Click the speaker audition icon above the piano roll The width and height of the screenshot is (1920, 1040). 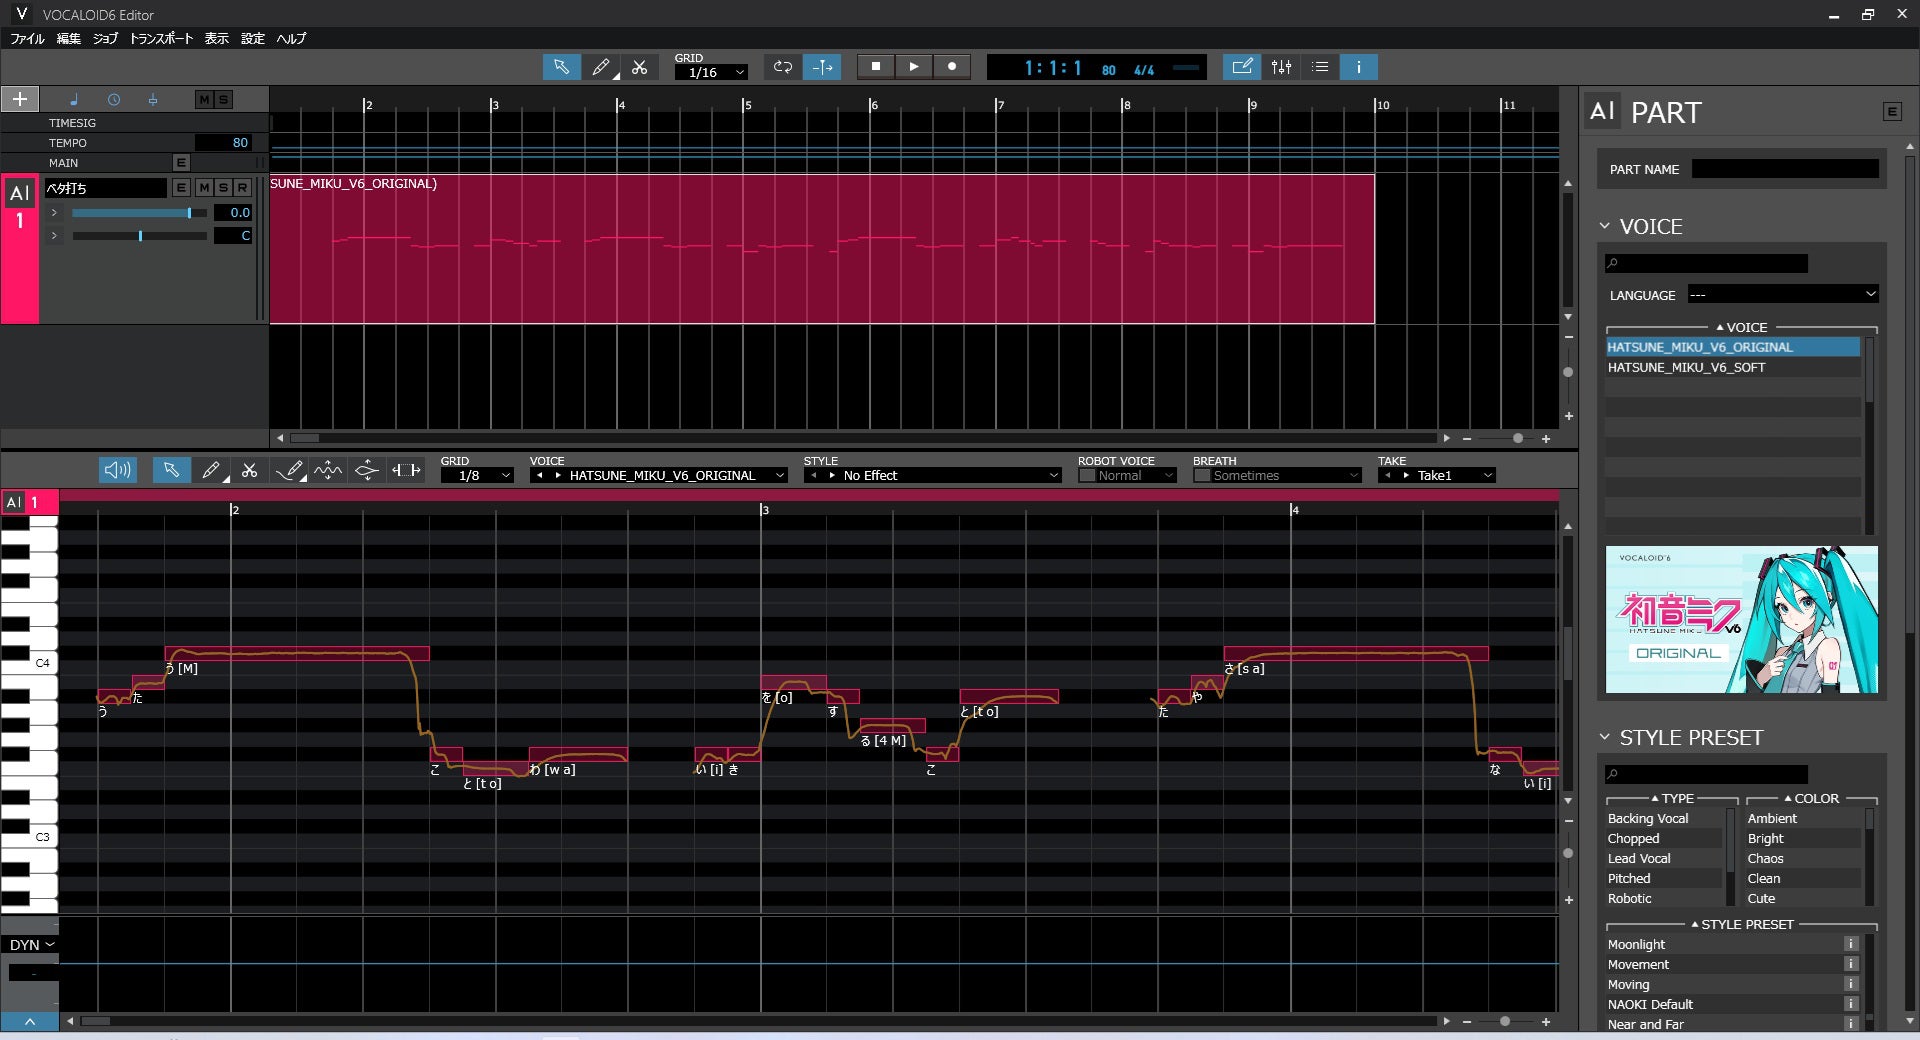tap(117, 470)
